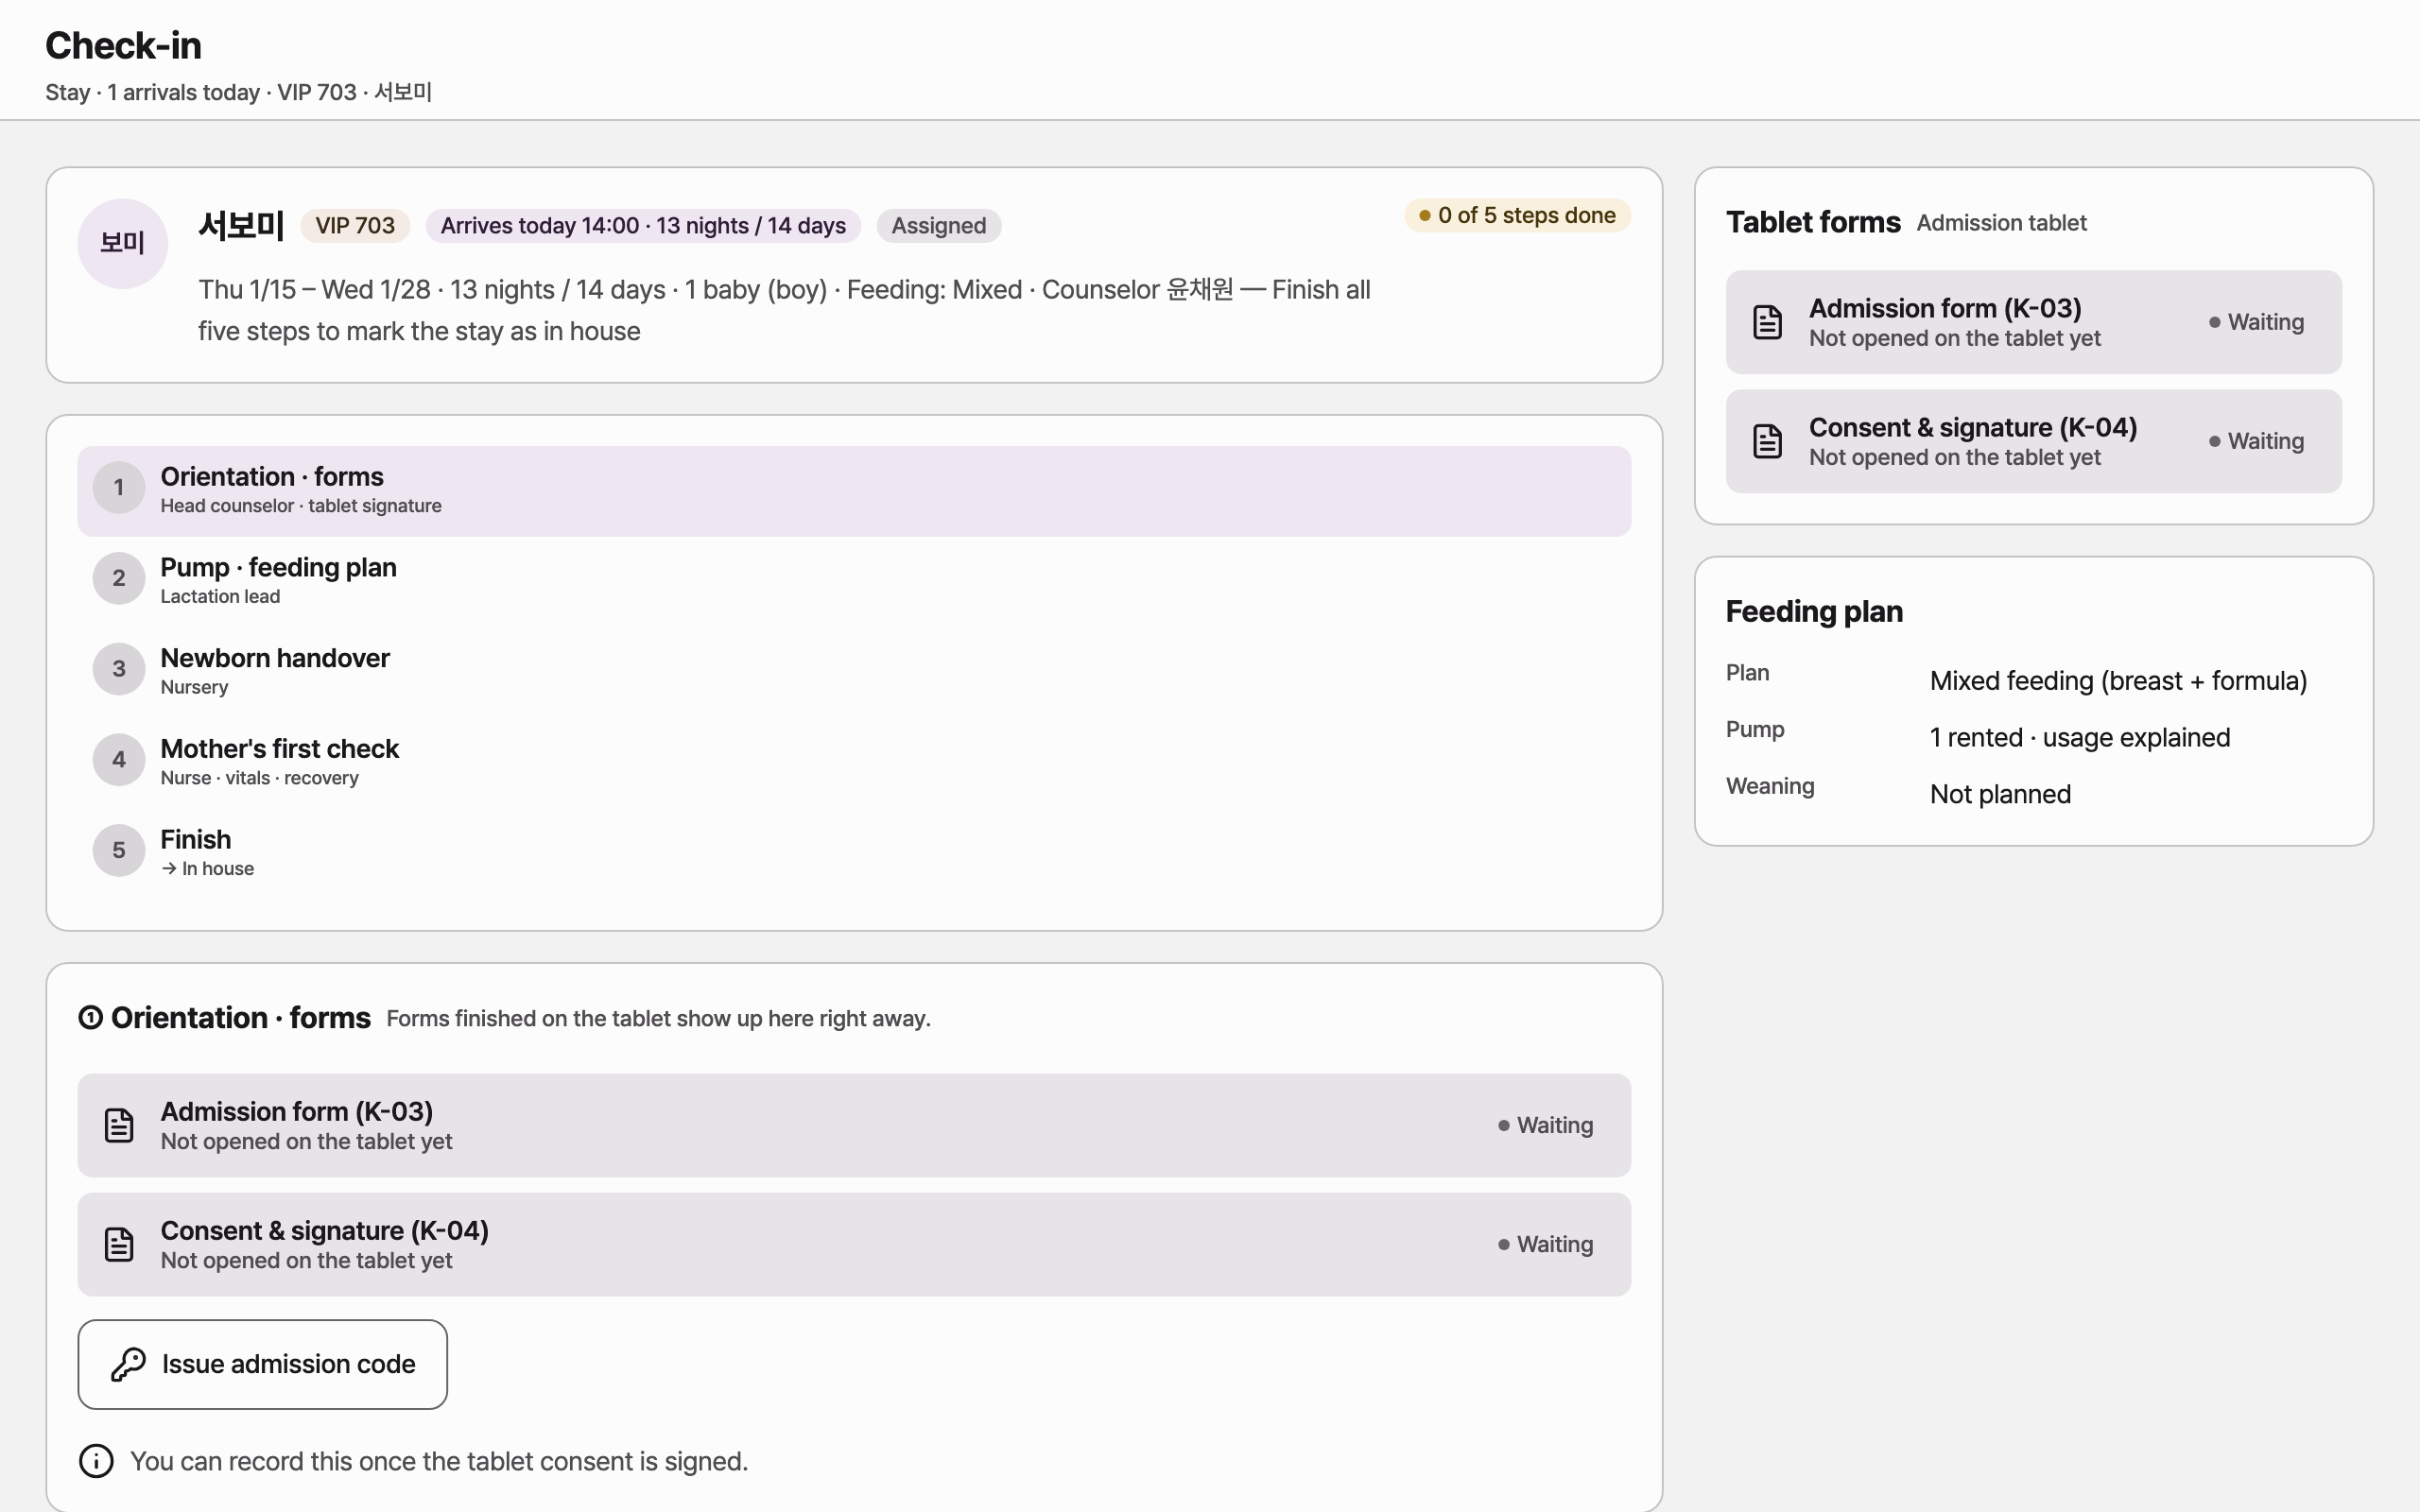Click the Waiting status of Consent & signature in Orientation section
This screenshot has width=2420, height=1512.
pyautogui.click(x=1545, y=1244)
